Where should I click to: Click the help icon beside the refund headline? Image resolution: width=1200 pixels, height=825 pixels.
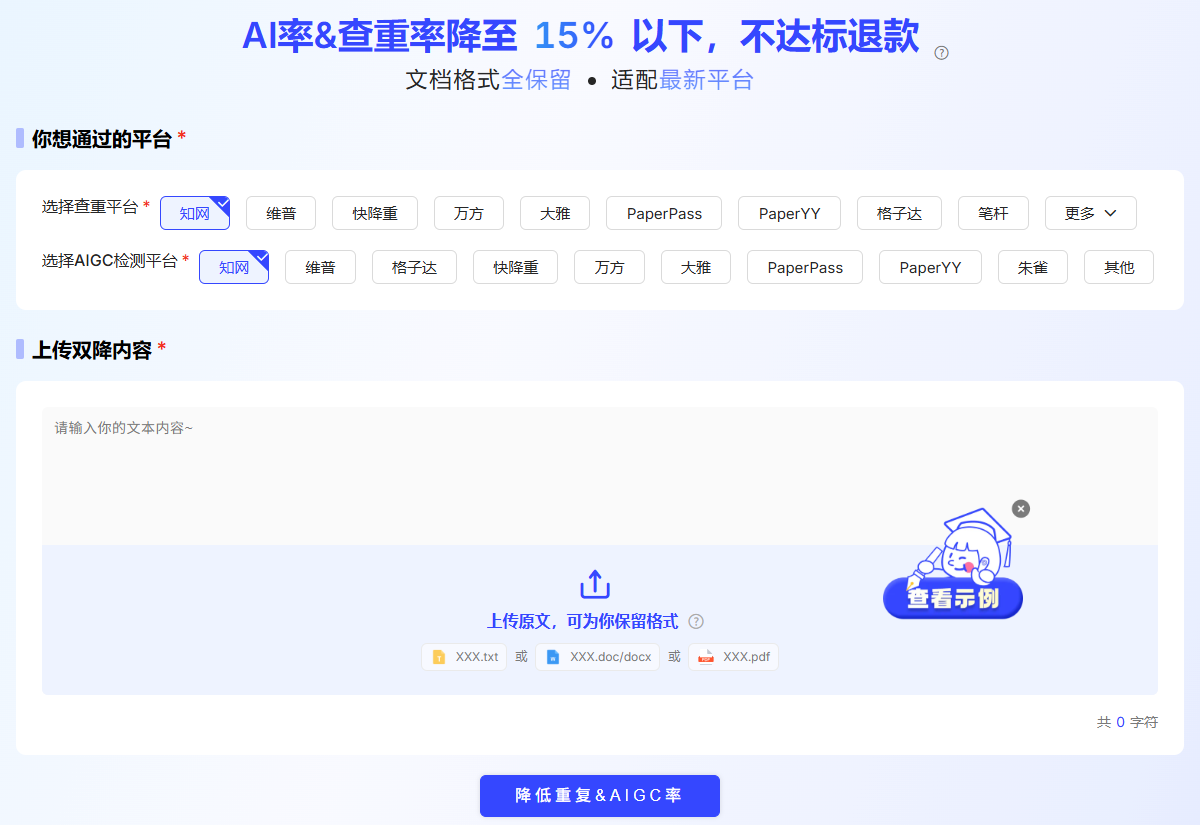pos(941,53)
